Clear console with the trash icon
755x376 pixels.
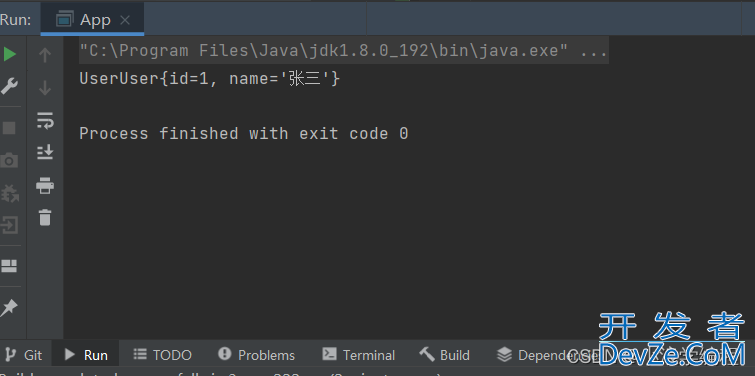tap(45, 217)
